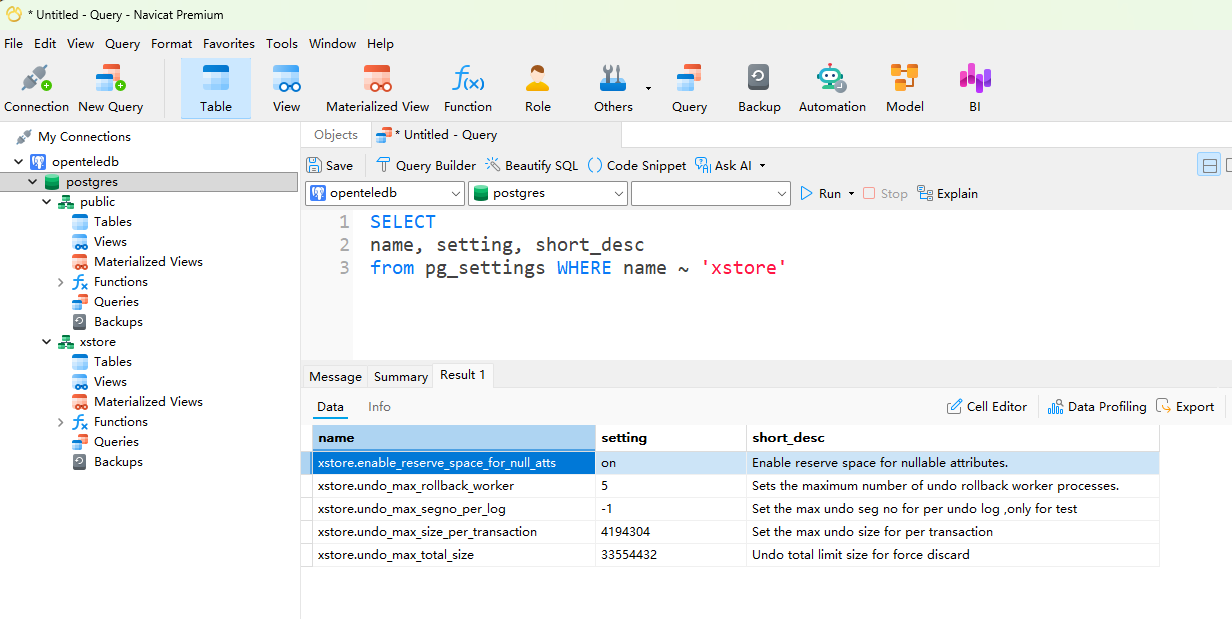Screen dimensions: 1232x619
Task: Click Beautify SQL button
Action: [x=531, y=166]
